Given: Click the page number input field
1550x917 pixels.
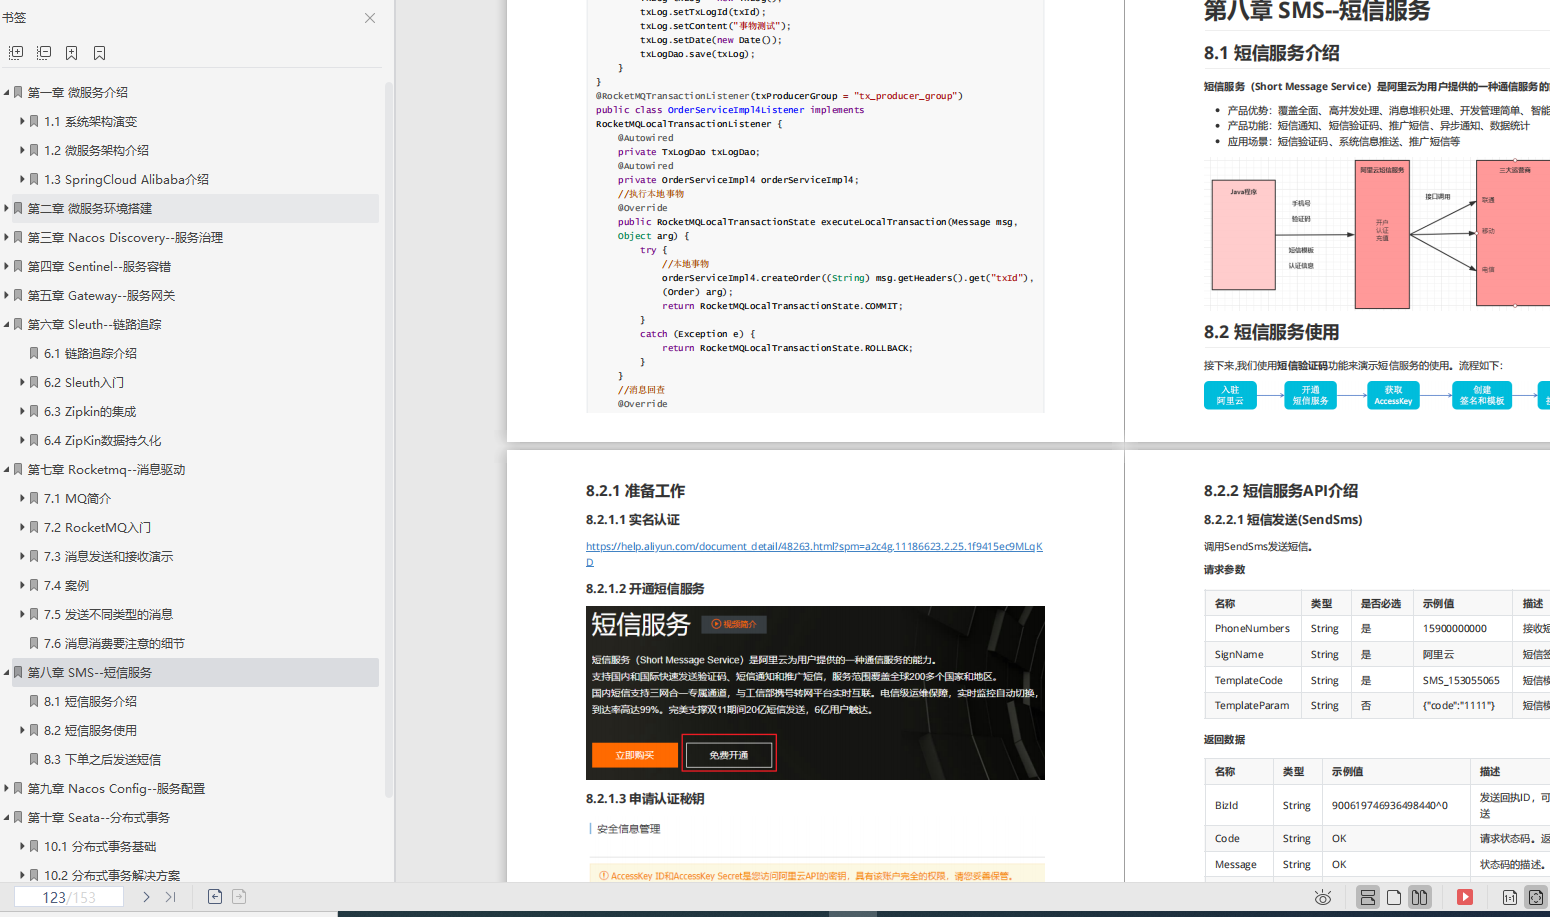Looking at the screenshot, I should [69, 897].
